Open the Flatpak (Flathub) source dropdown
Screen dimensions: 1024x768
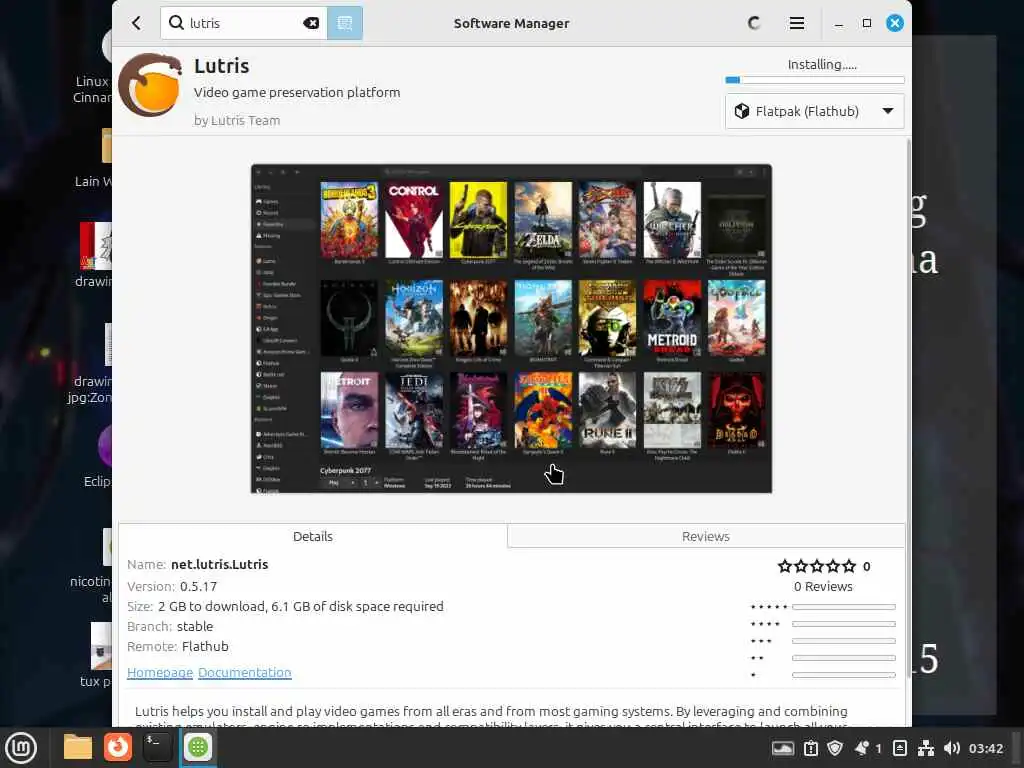(x=814, y=111)
